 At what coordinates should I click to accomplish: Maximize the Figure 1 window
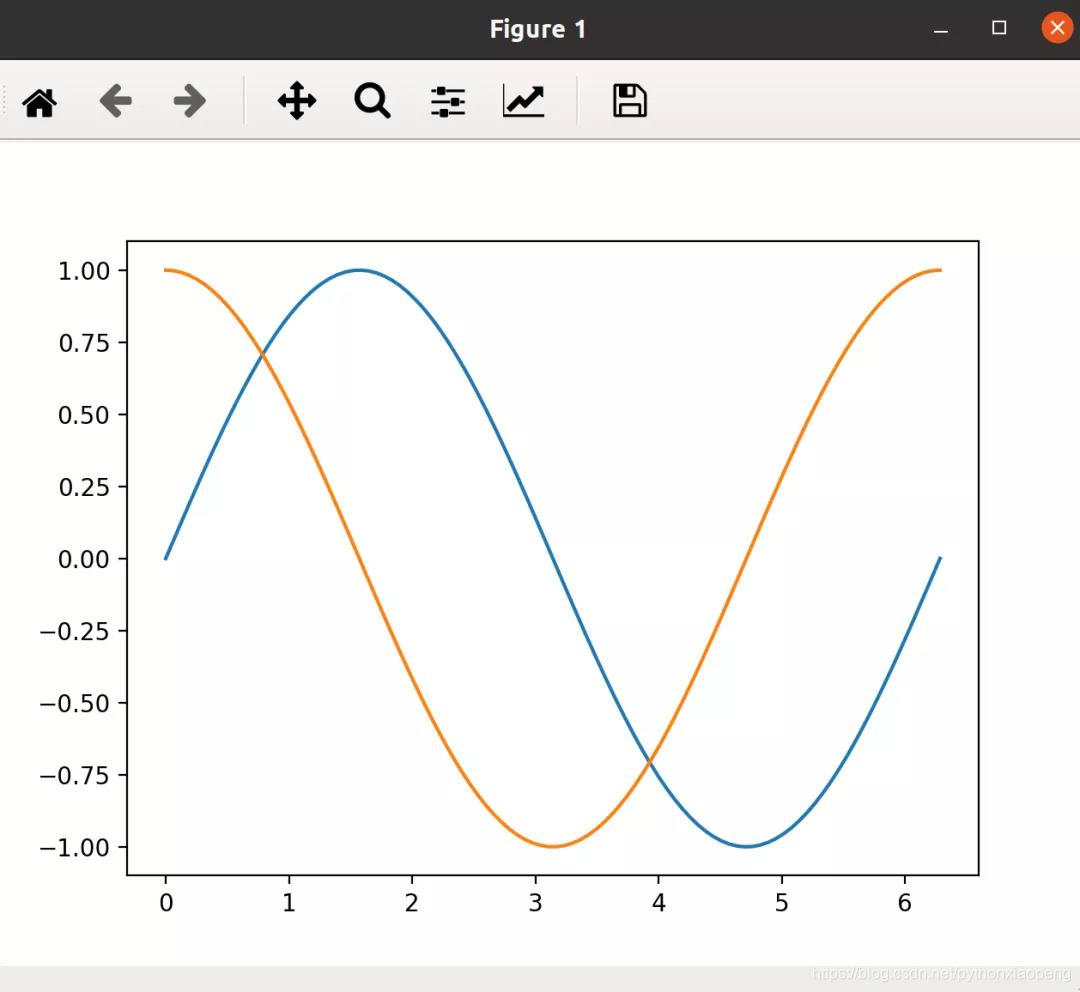999,28
